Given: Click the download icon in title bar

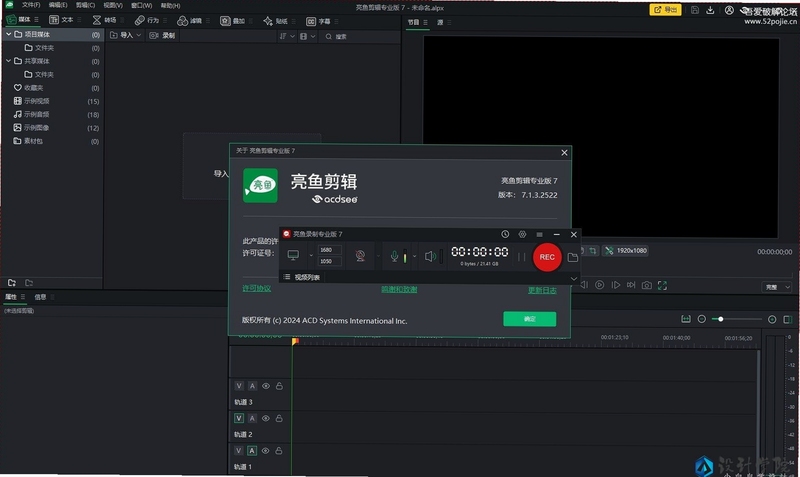Looking at the screenshot, I should (x=710, y=10).
